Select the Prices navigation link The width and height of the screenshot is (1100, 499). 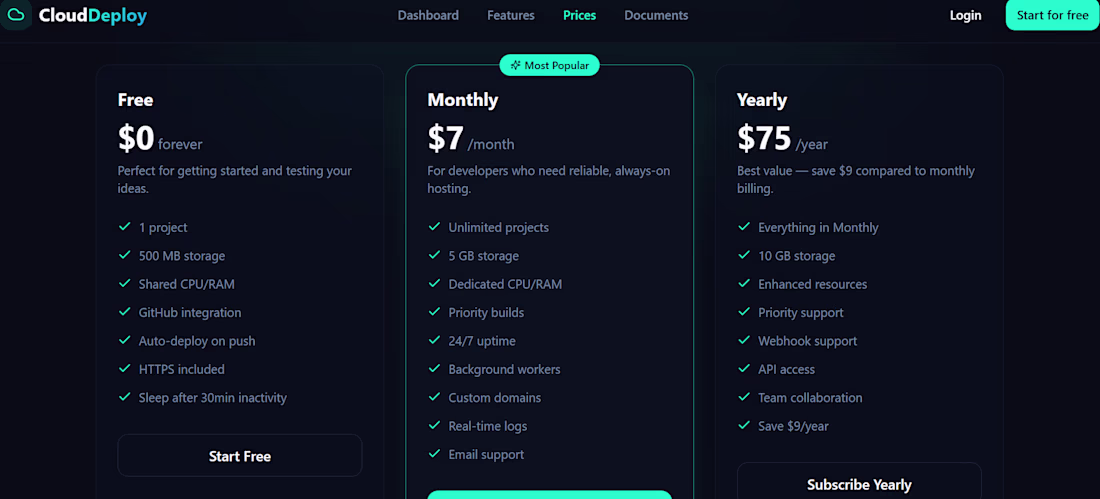pyautogui.click(x=579, y=15)
